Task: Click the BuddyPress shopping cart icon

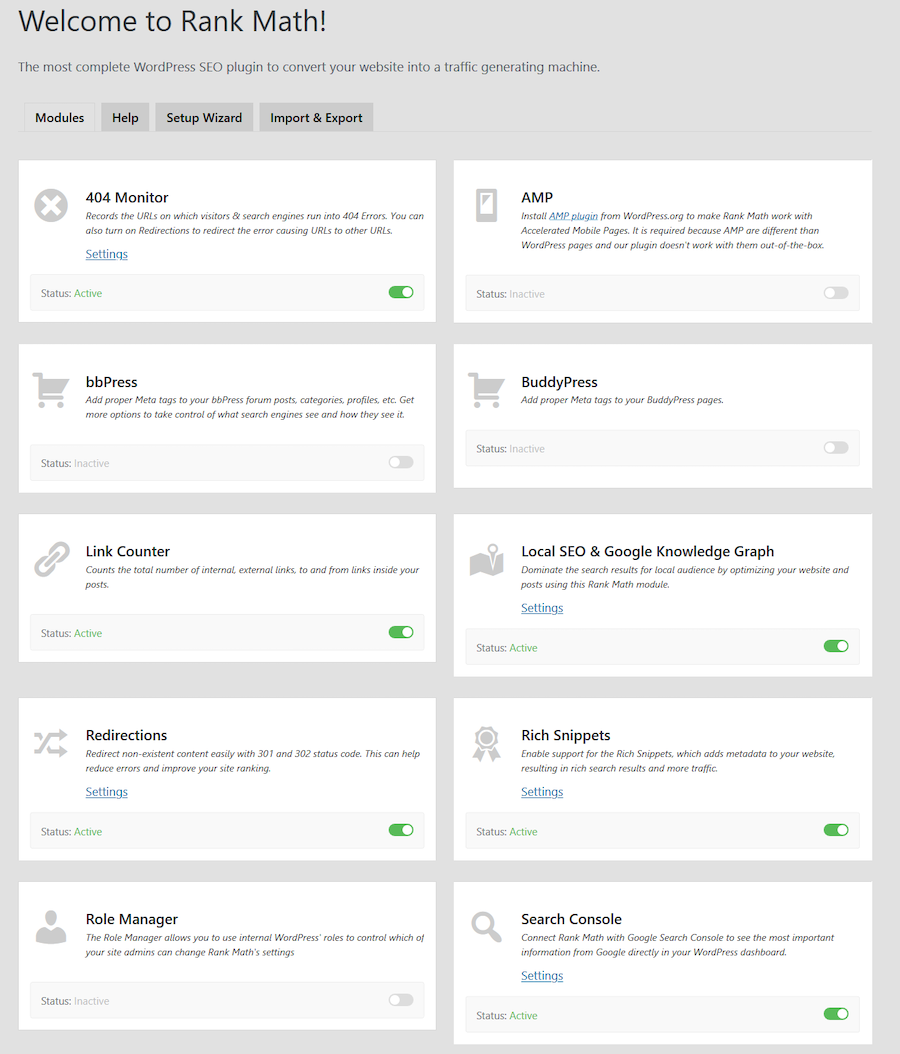Action: pyautogui.click(x=486, y=390)
